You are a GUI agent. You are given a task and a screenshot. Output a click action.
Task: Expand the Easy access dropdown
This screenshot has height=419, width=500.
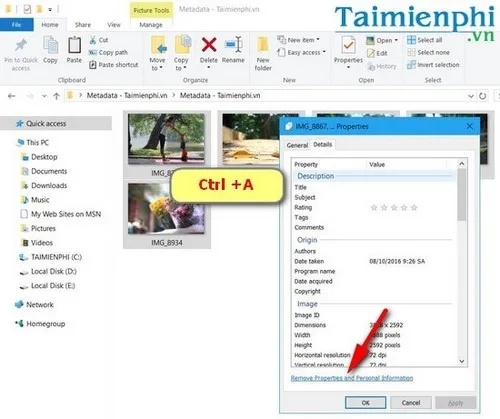(301, 52)
